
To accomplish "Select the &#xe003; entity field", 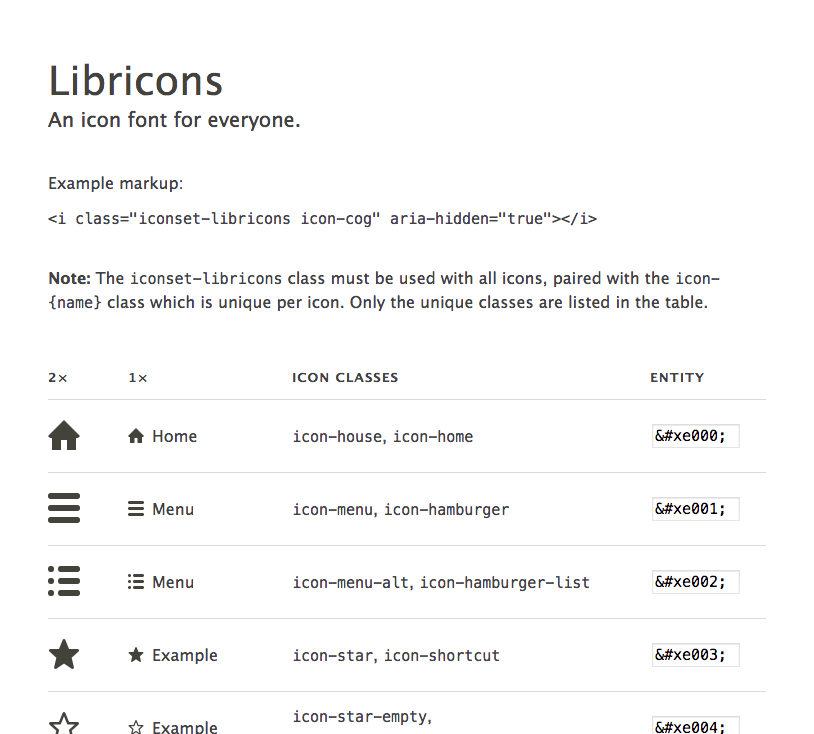I will coord(695,655).
